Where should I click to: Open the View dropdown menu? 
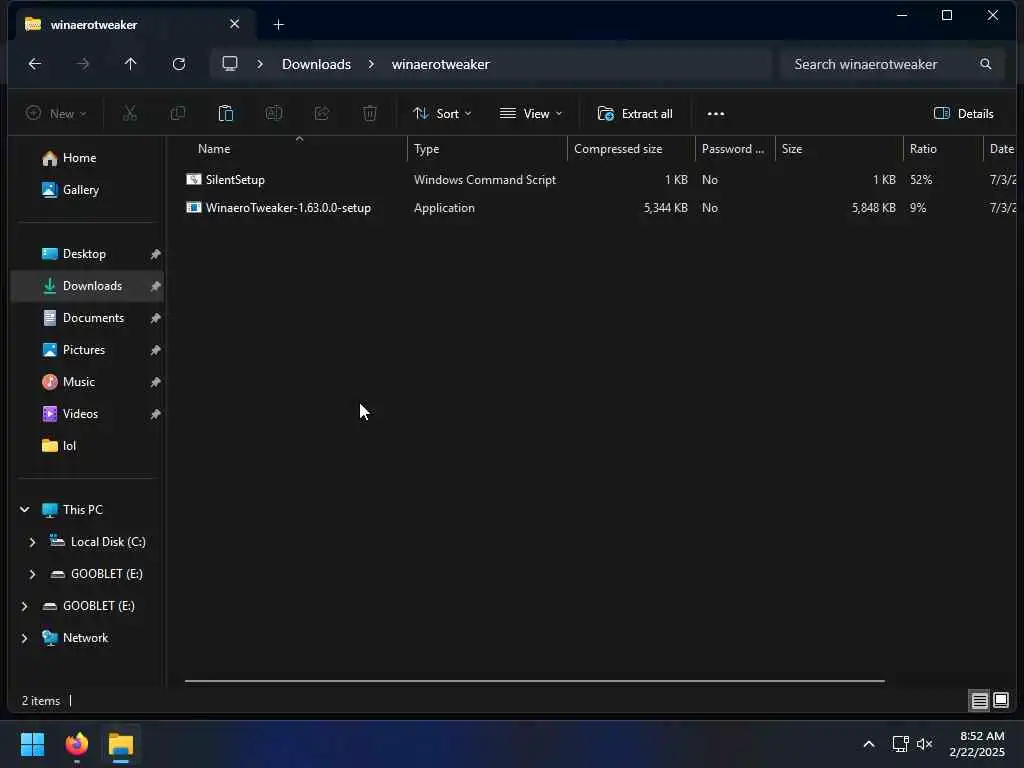coord(530,114)
